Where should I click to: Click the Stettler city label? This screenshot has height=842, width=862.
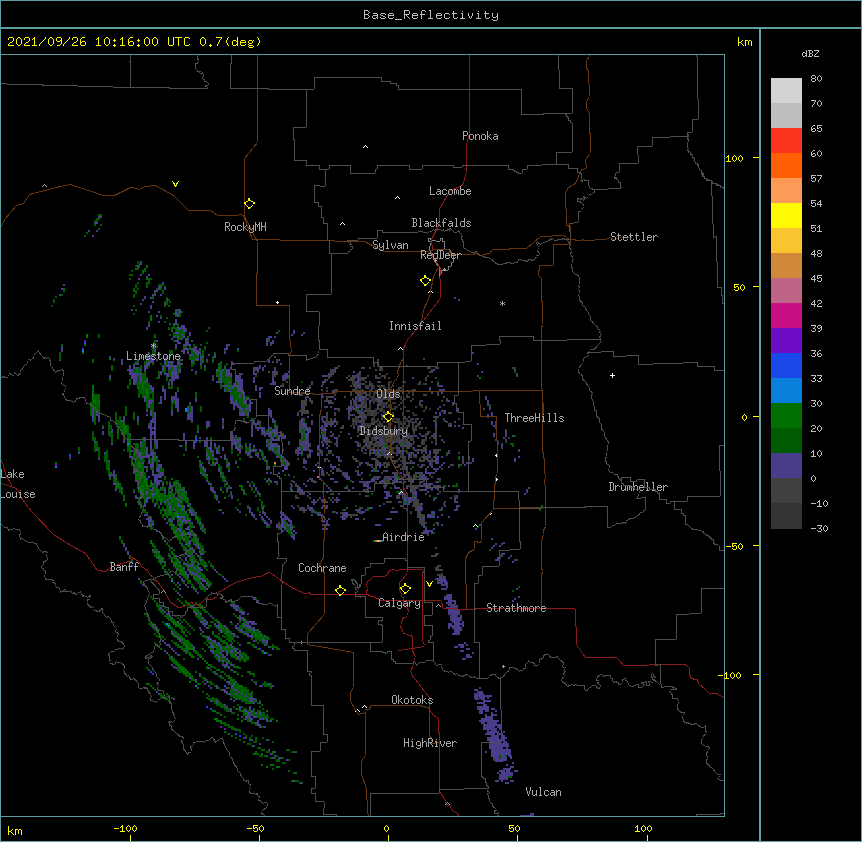634,237
